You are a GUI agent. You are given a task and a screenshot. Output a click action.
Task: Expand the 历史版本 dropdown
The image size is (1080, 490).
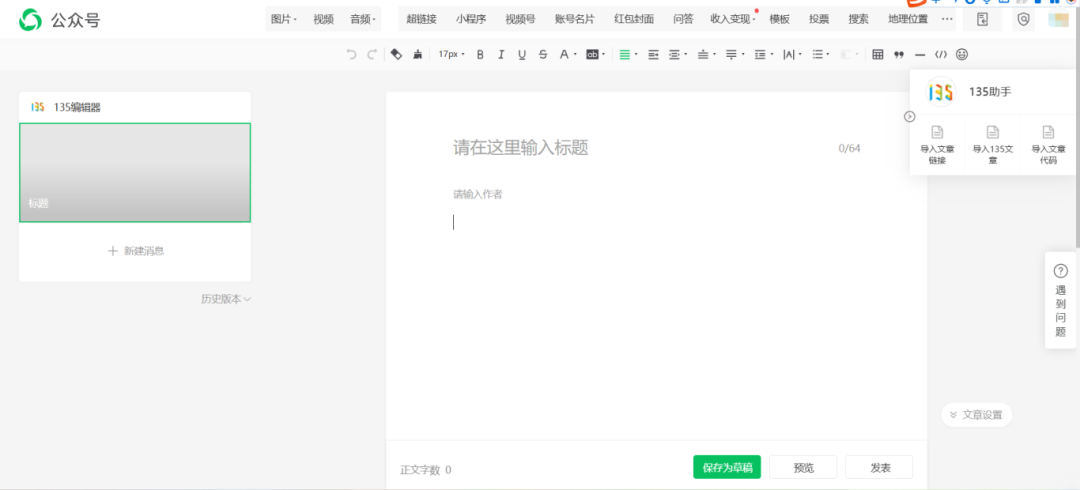pyautogui.click(x=225, y=299)
